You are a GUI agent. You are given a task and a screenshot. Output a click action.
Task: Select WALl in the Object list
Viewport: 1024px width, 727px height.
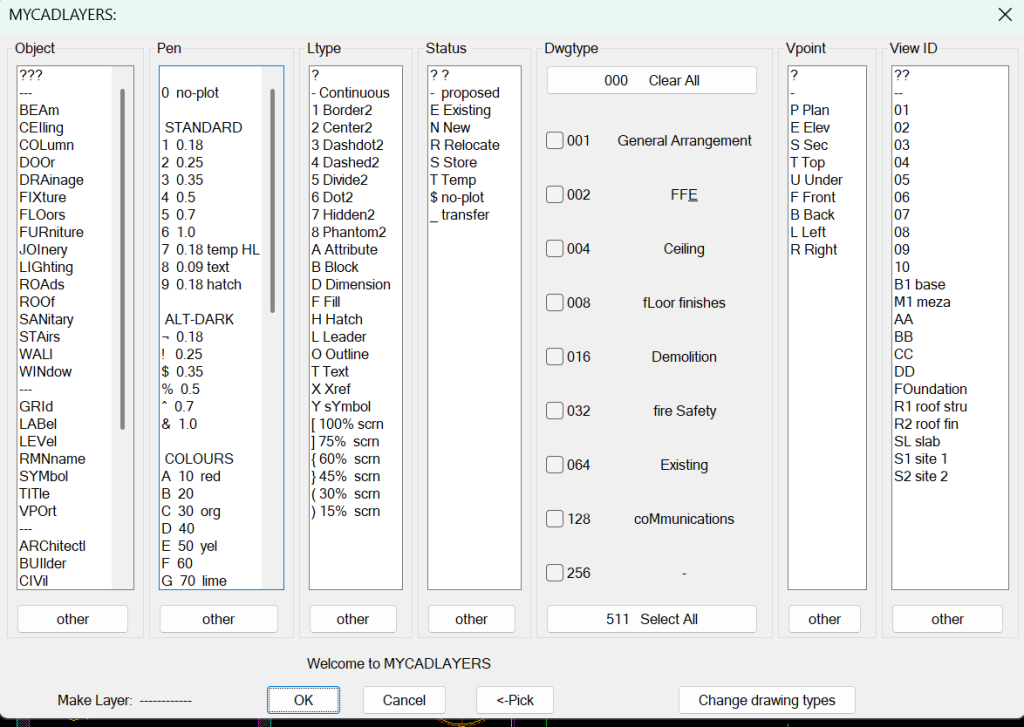[x=36, y=354]
